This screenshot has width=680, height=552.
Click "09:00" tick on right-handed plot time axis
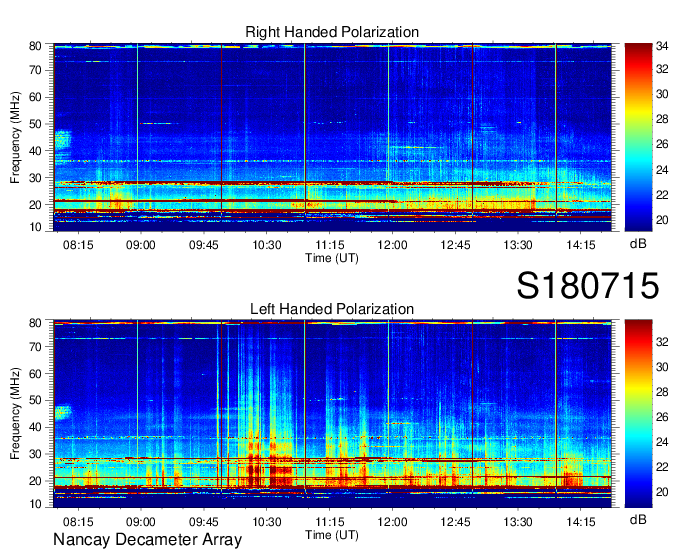point(141,245)
